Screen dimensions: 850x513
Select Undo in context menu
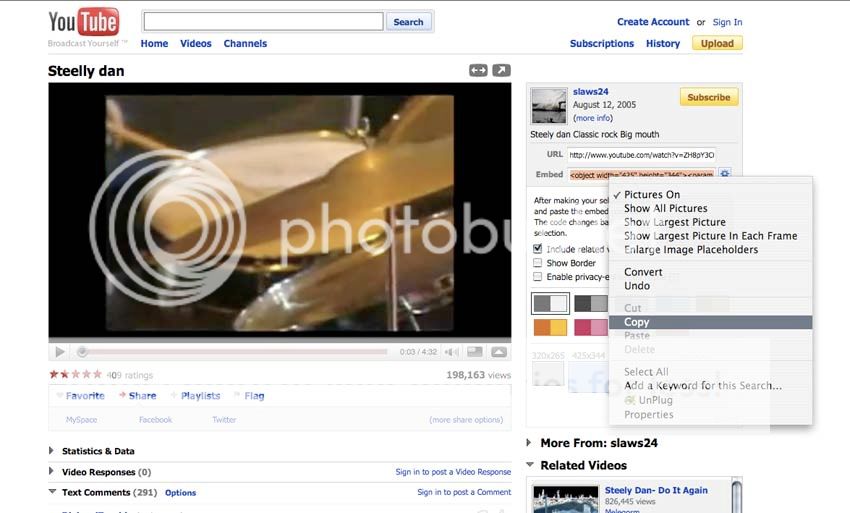click(x=711, y=286)
